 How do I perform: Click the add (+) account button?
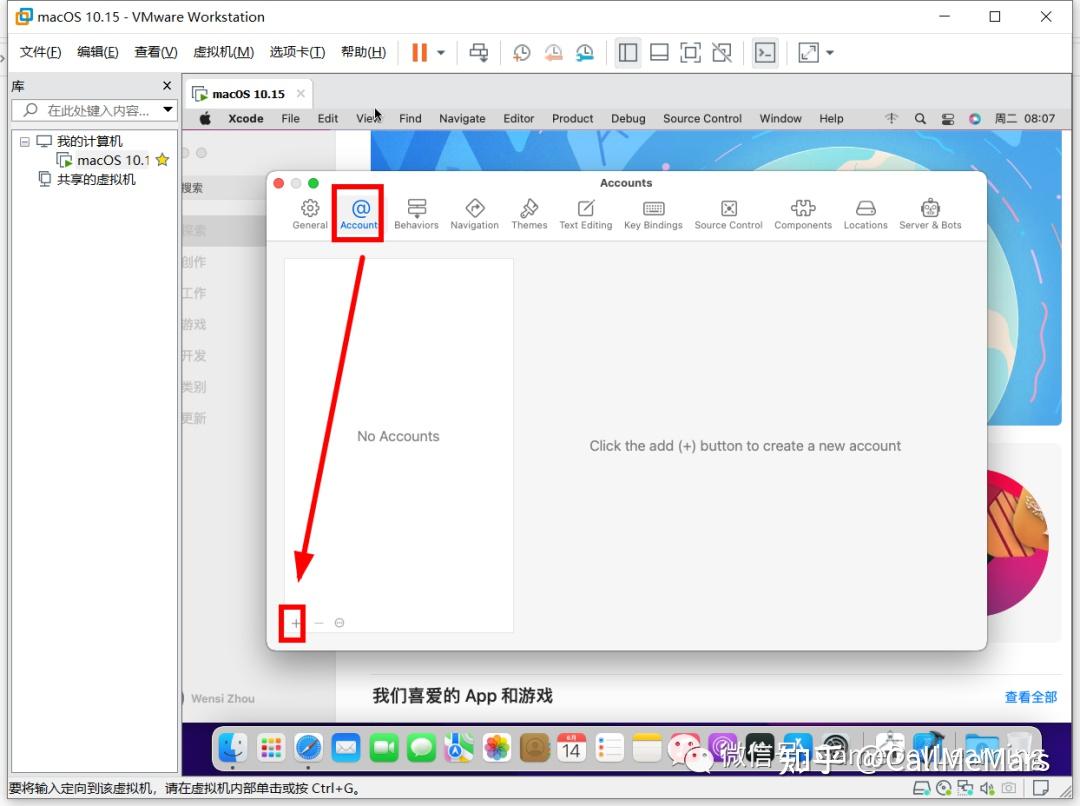click(295, 623)
